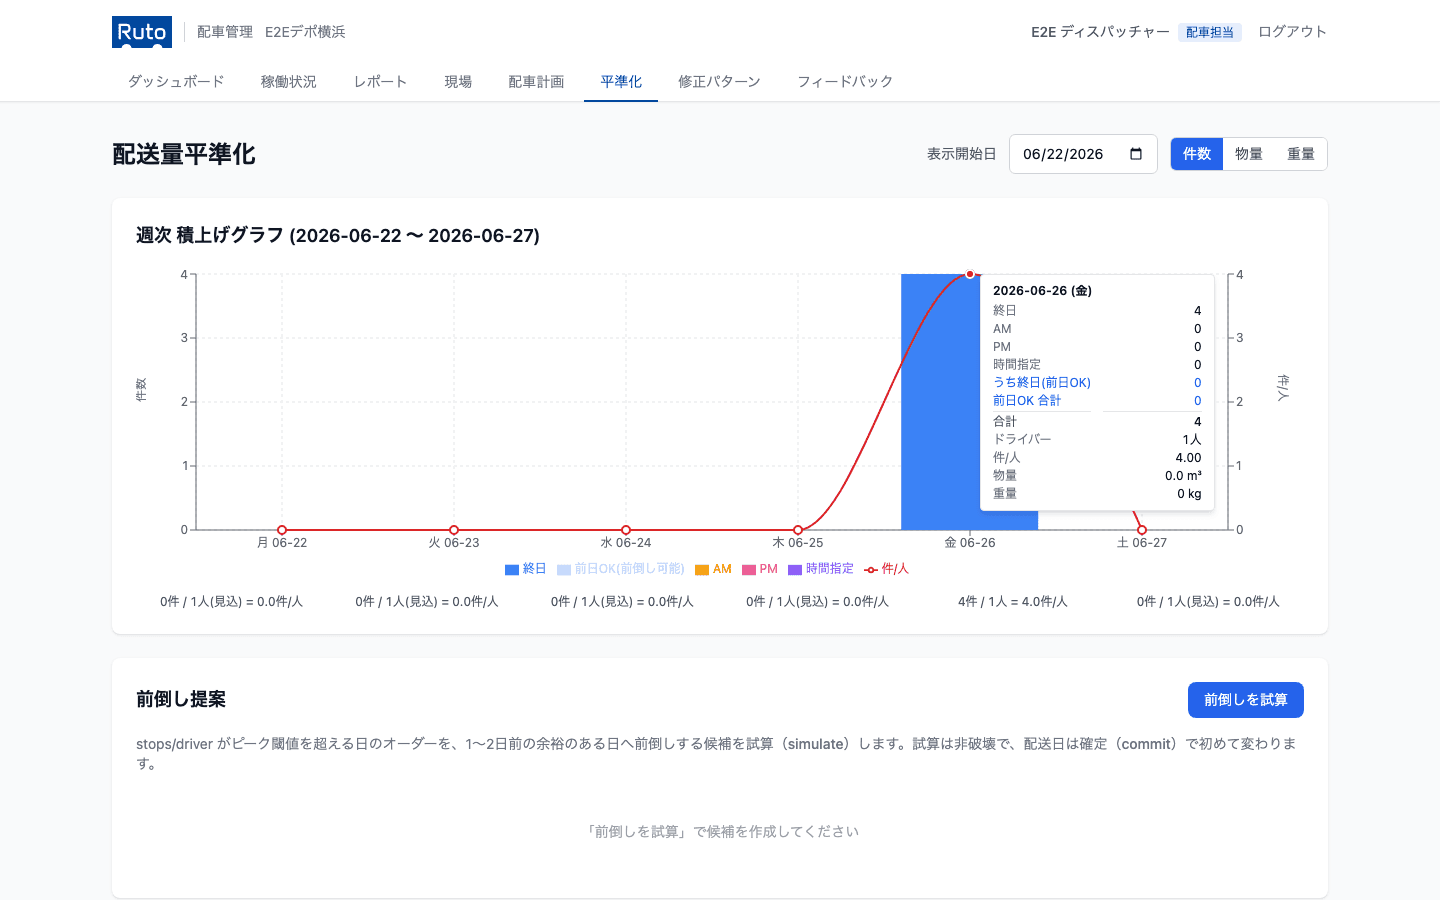Click the ログアウト link

pos(1292,32)
